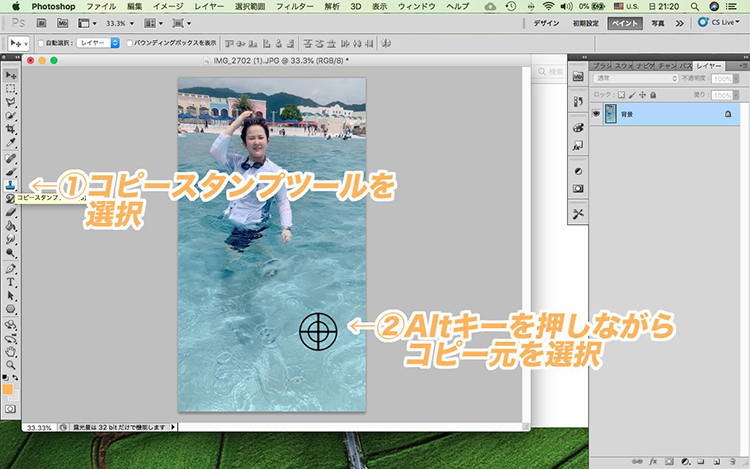Switch to the ブラシ tab

pyautogui.click(x=602, y=66)
